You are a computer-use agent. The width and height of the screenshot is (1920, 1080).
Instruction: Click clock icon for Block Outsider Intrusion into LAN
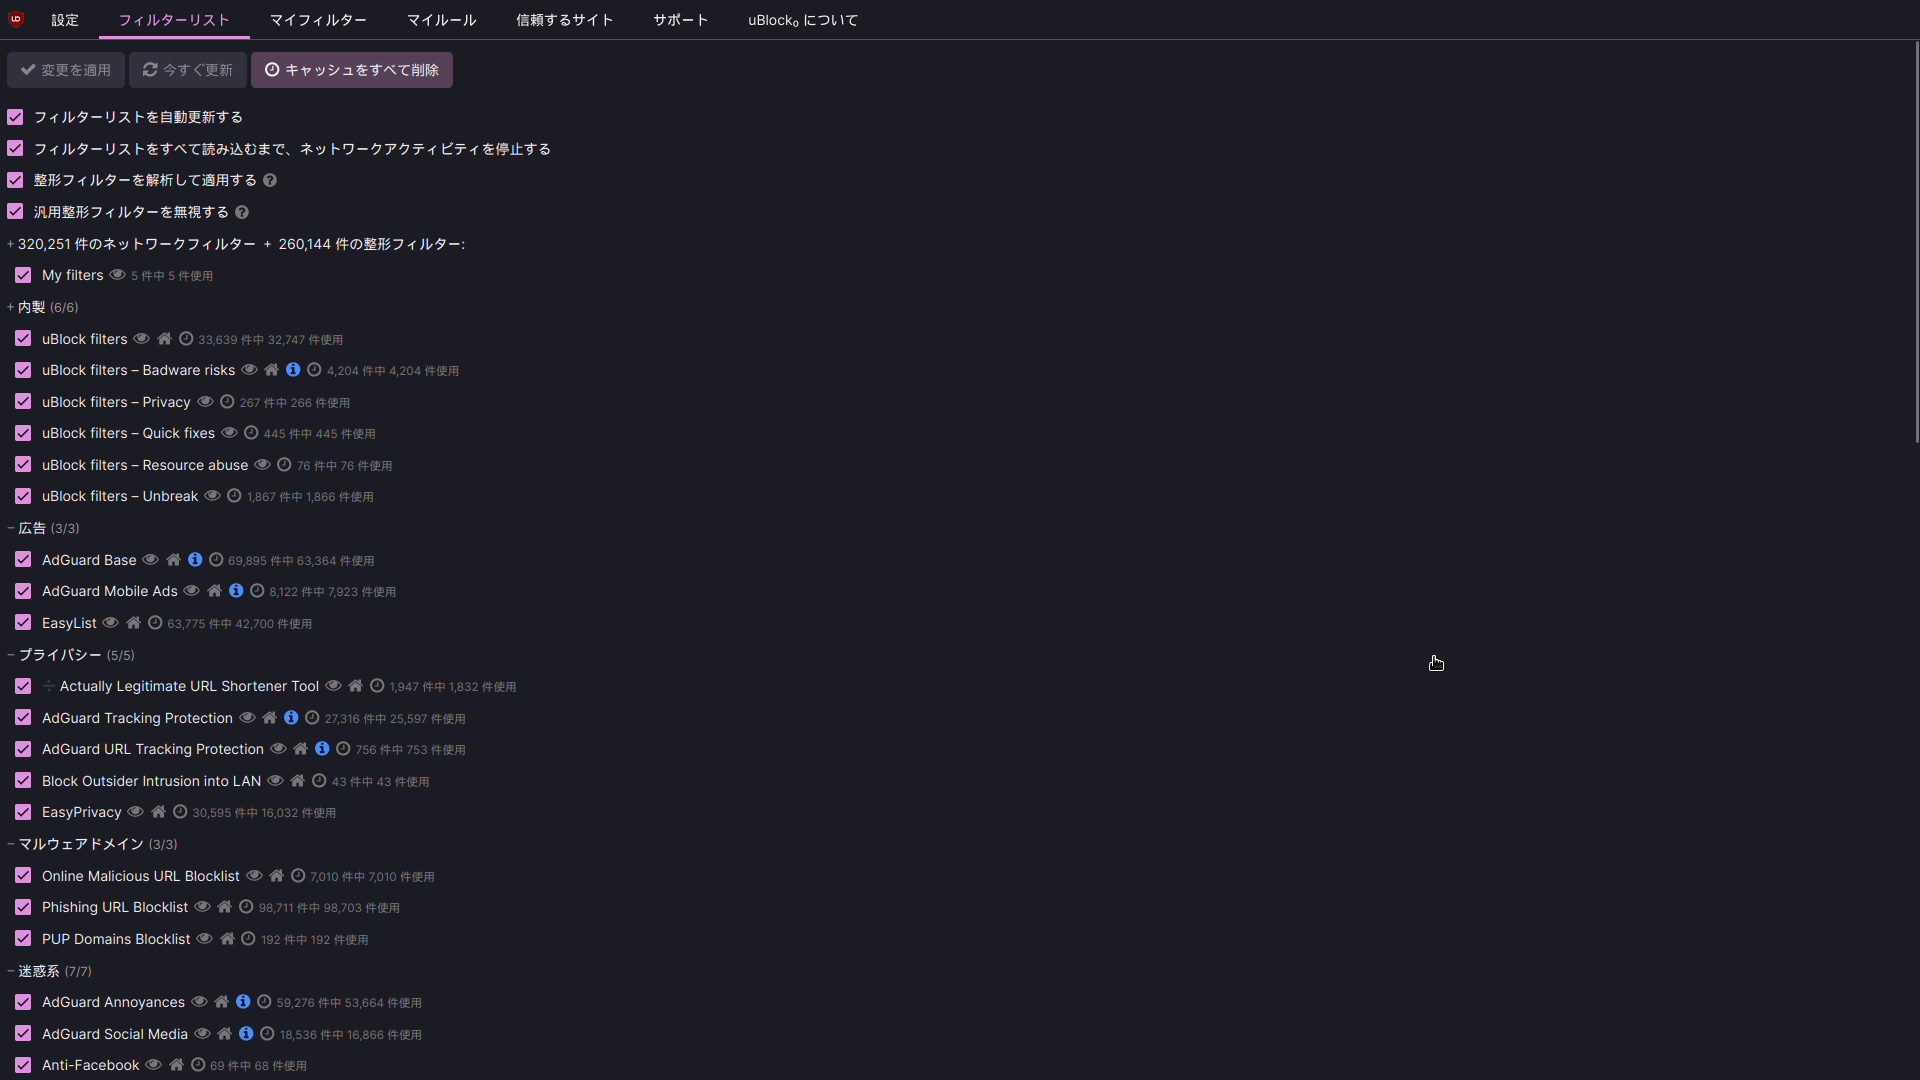[x=319, y=781]
